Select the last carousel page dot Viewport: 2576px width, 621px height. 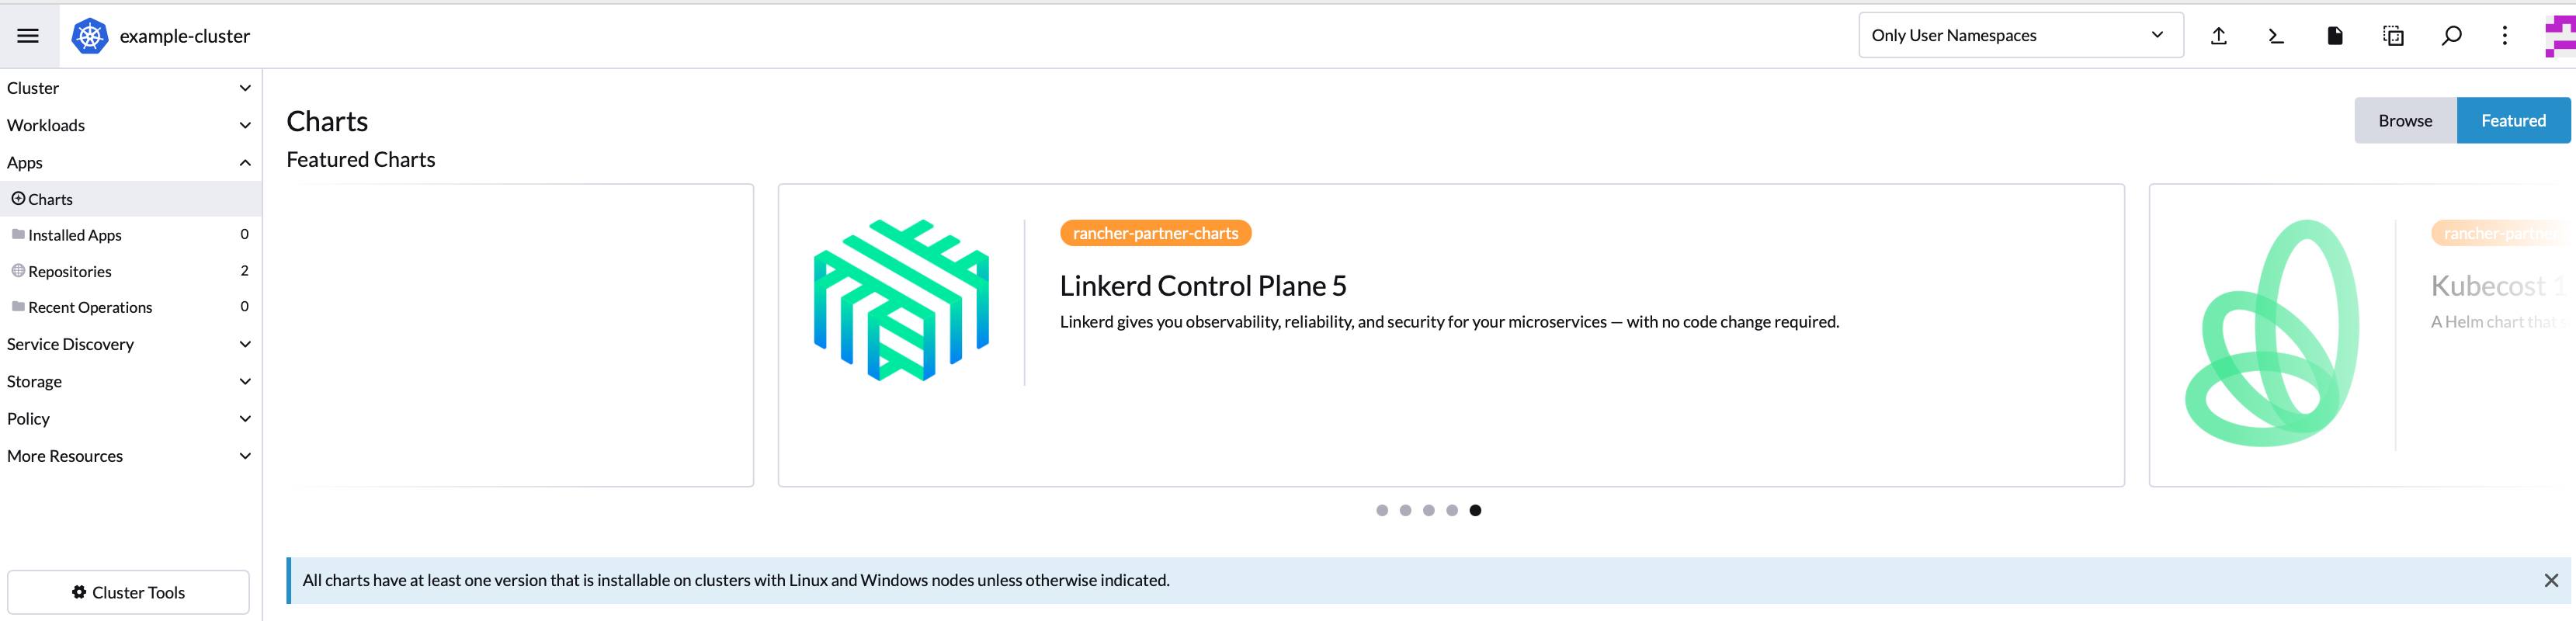coord(1474,510)
